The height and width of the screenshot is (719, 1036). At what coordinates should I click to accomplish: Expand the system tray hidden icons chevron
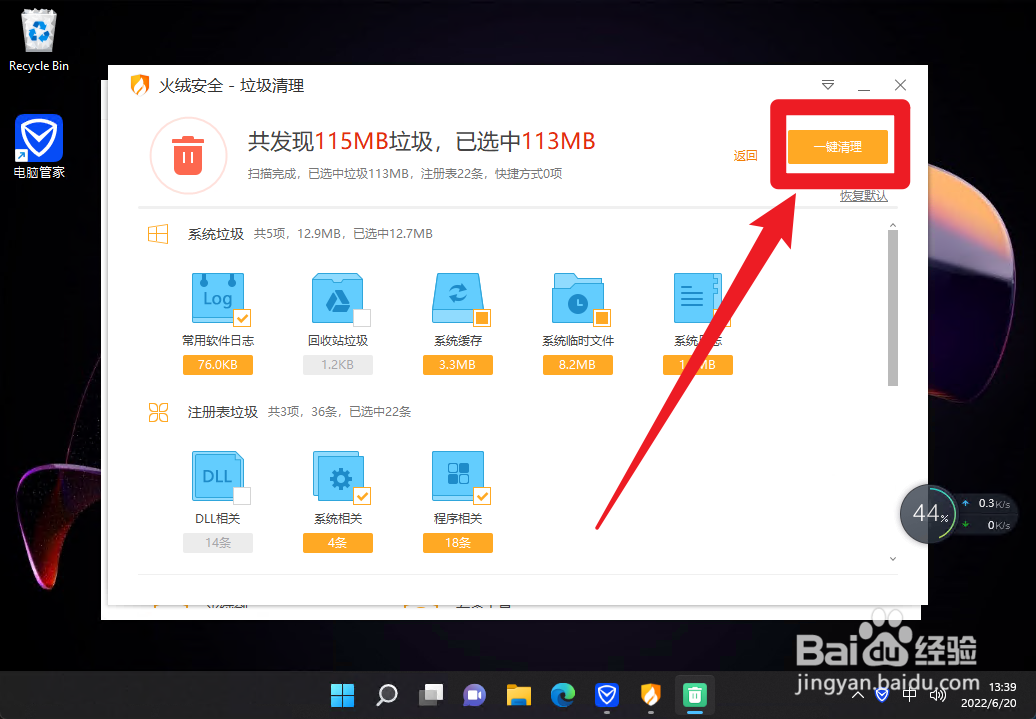pyautogui.click(x=858, y=695)
